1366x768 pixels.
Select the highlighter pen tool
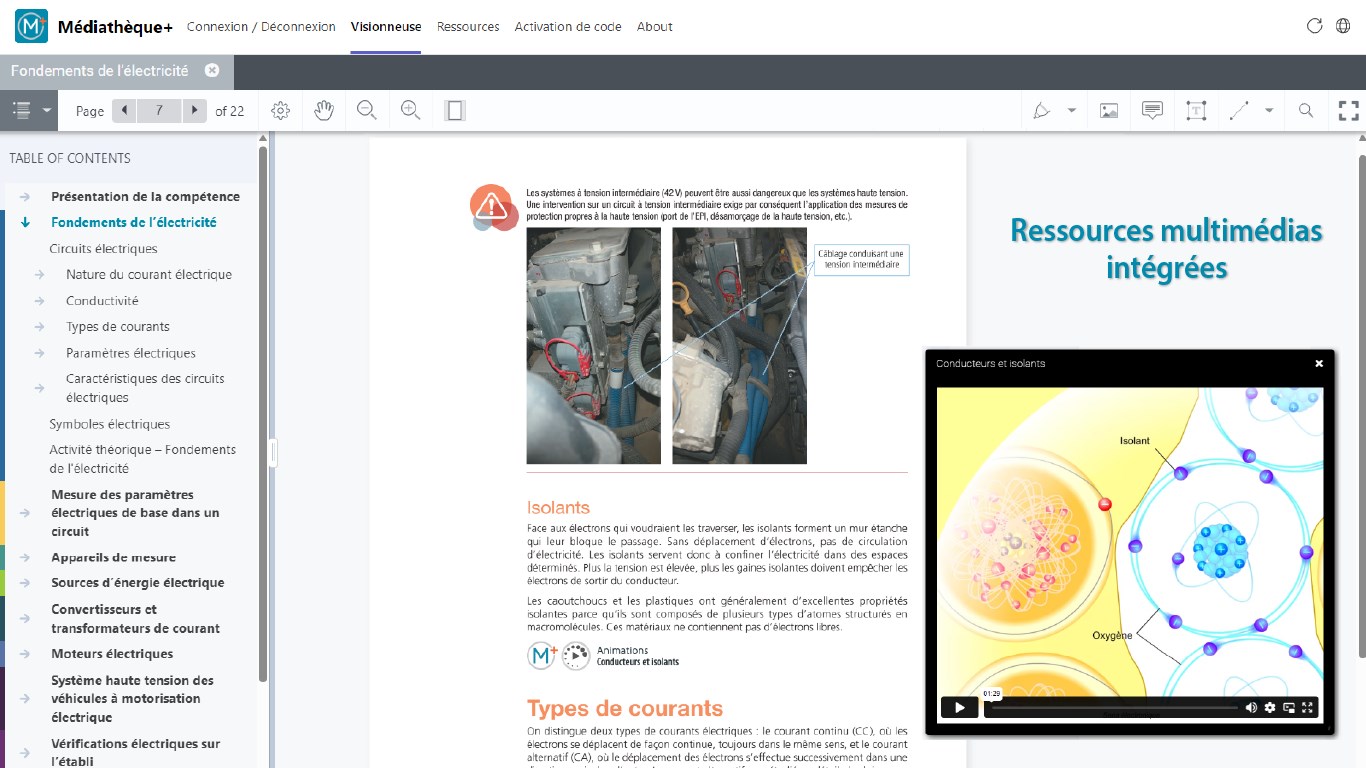coord(1042,111)
